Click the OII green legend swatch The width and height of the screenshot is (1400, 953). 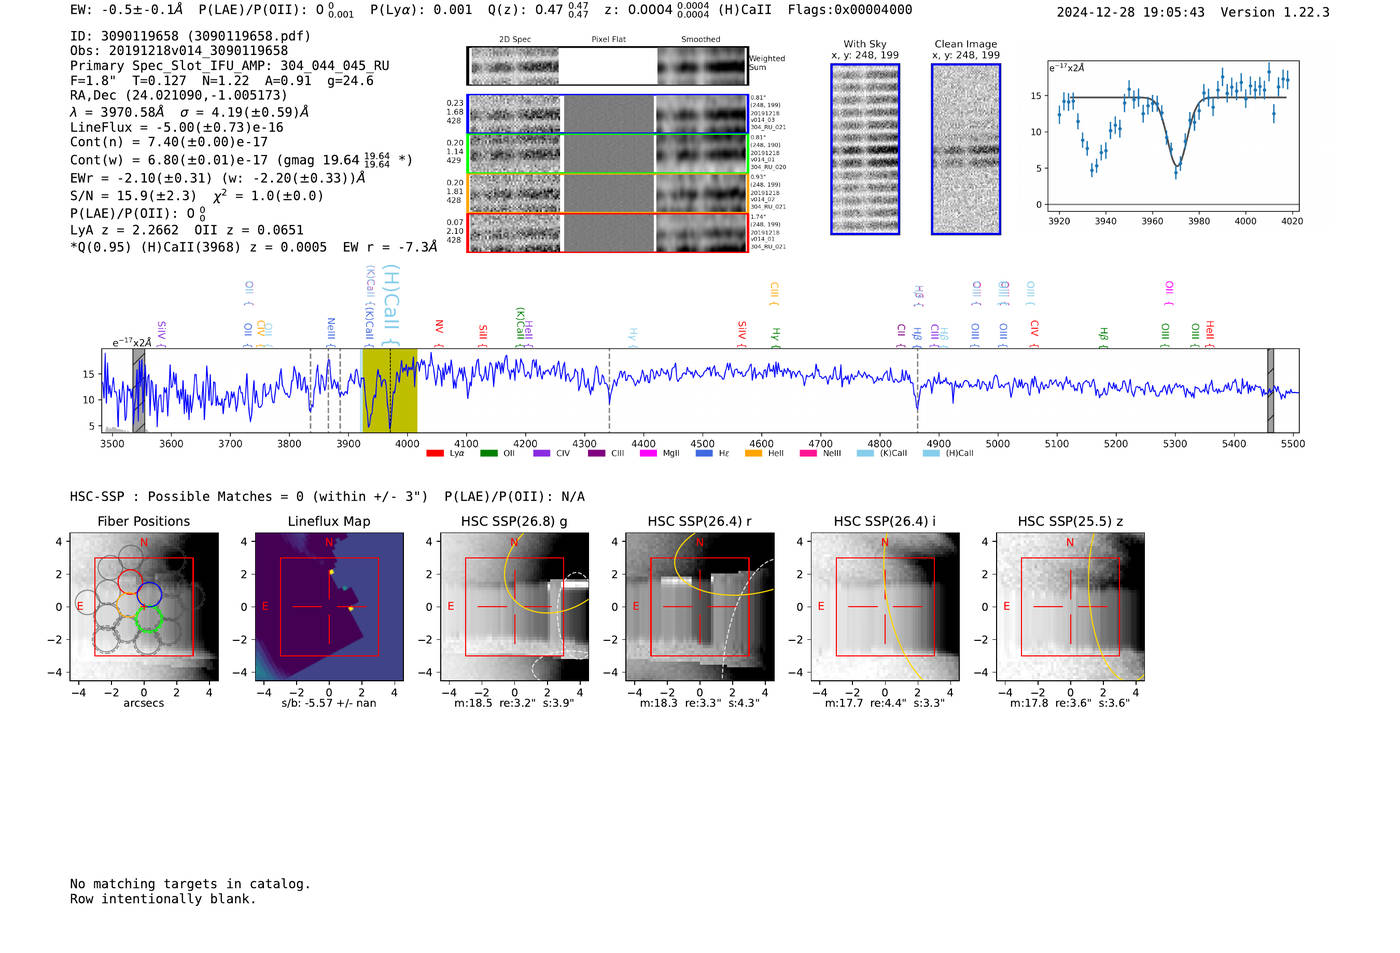point(489,453)
